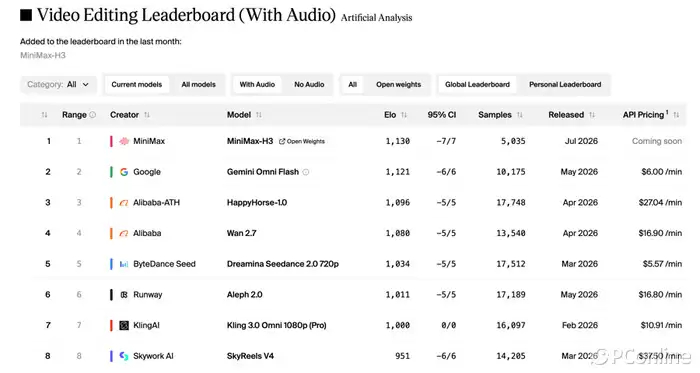
Task: Open the Category: All dropdown
Action: coord(58,84)
